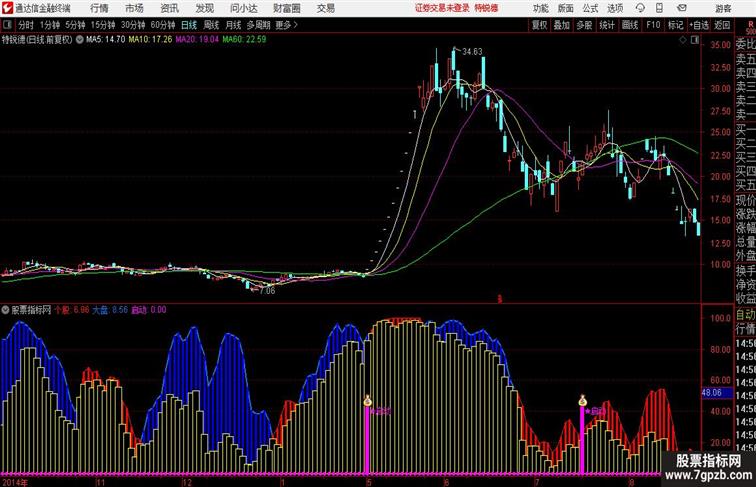756x487 pixels.
Task: Click the 股票指标网 indicator name
Action: click(31, 310)
